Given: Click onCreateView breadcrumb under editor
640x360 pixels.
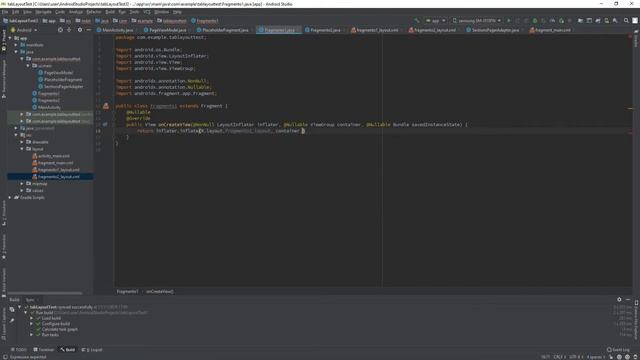Looking at the screenshot, I should (160, 291).
